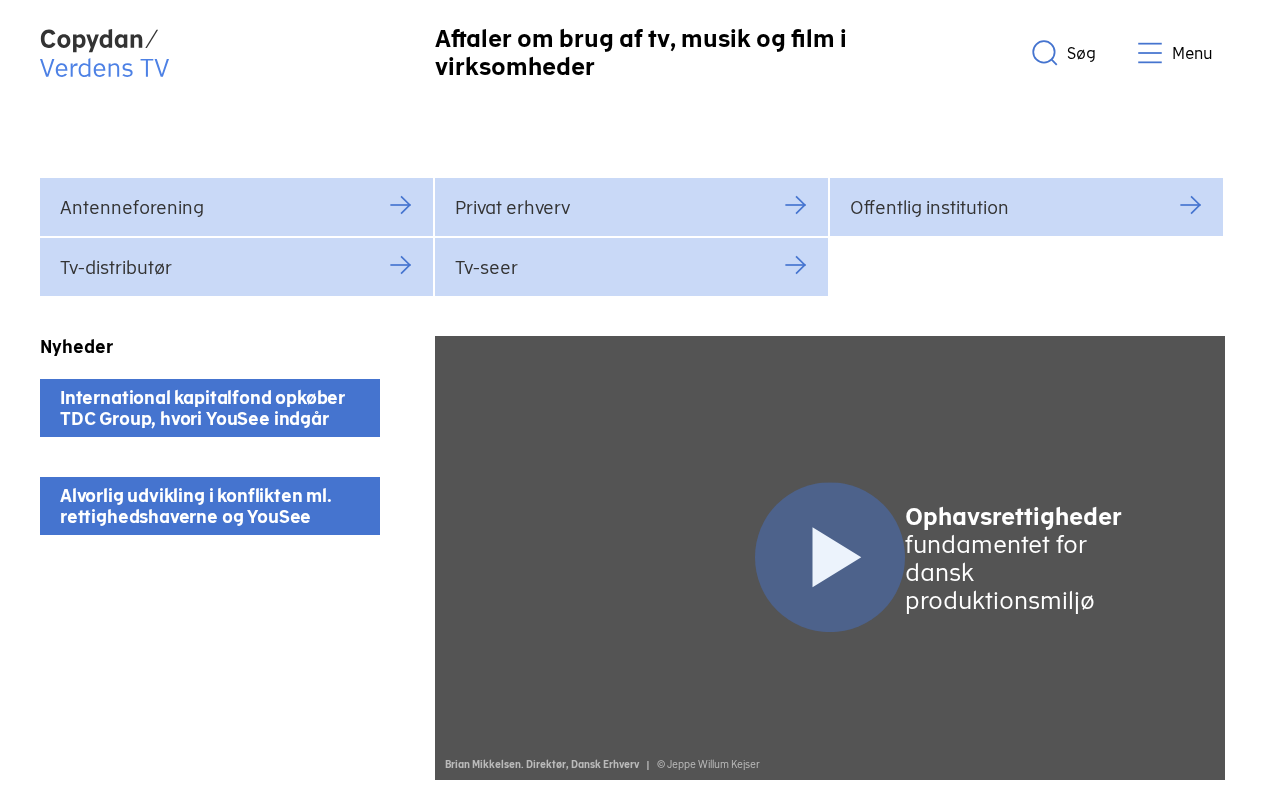
Task: Open the Tv-distributør section
Action: 116,268
